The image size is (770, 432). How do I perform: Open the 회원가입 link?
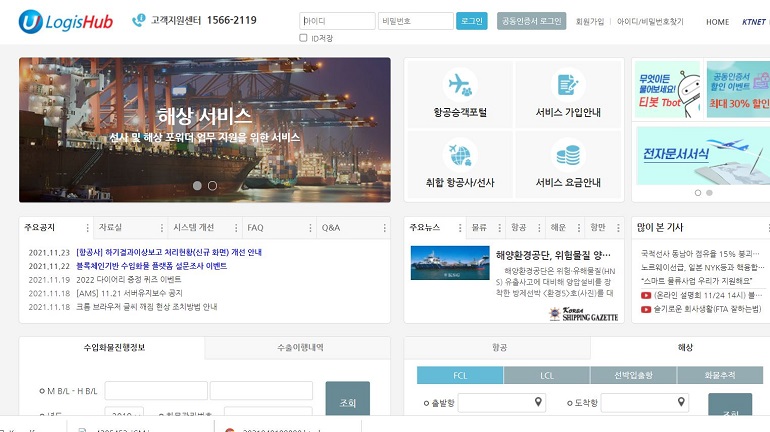pyautogui.click(x=590, y=22)
